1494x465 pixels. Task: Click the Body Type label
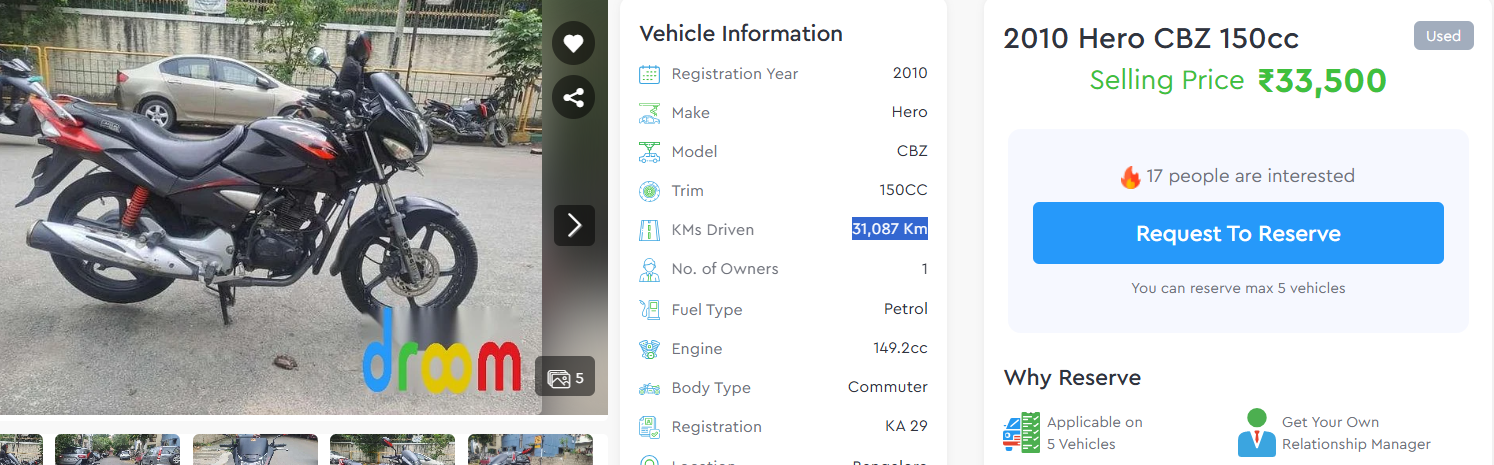click(711, 388)
